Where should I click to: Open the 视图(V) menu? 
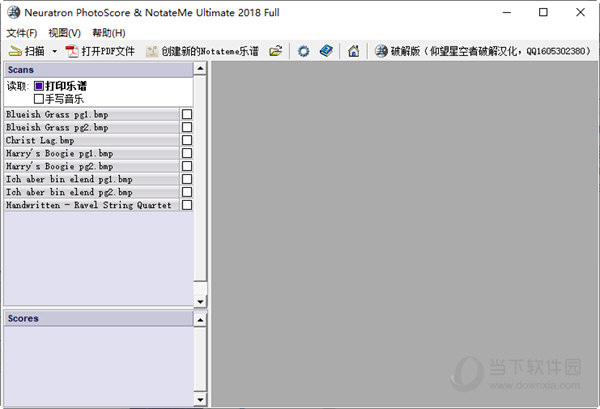[x=65, y=33]
